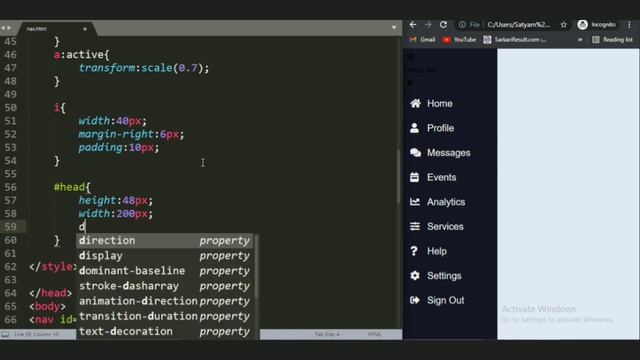Image resolution: width=640 pixels, height=360 pixels.
Task: Click the '<body>' tag line
Action: 47,306
